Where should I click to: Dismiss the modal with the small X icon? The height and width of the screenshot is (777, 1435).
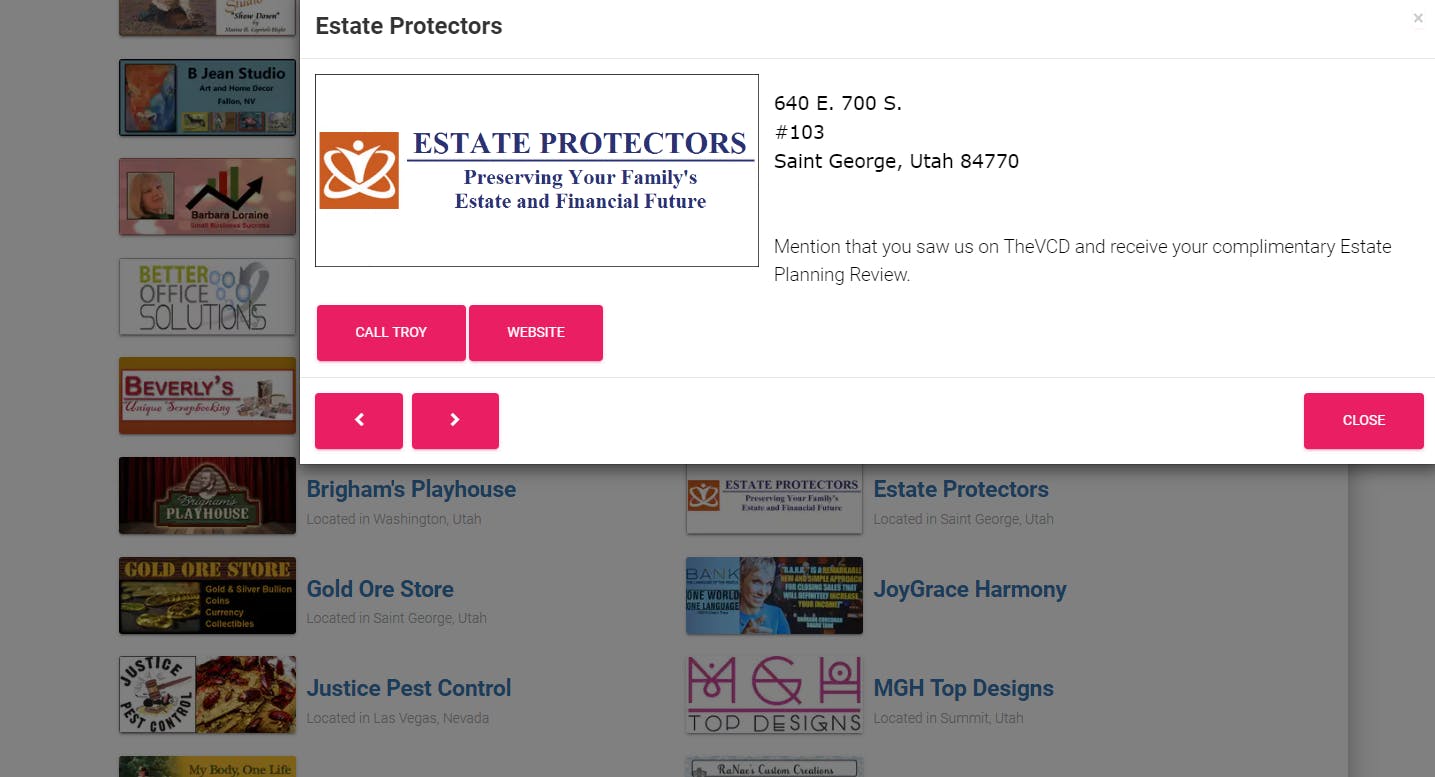tap(1418, 18)
